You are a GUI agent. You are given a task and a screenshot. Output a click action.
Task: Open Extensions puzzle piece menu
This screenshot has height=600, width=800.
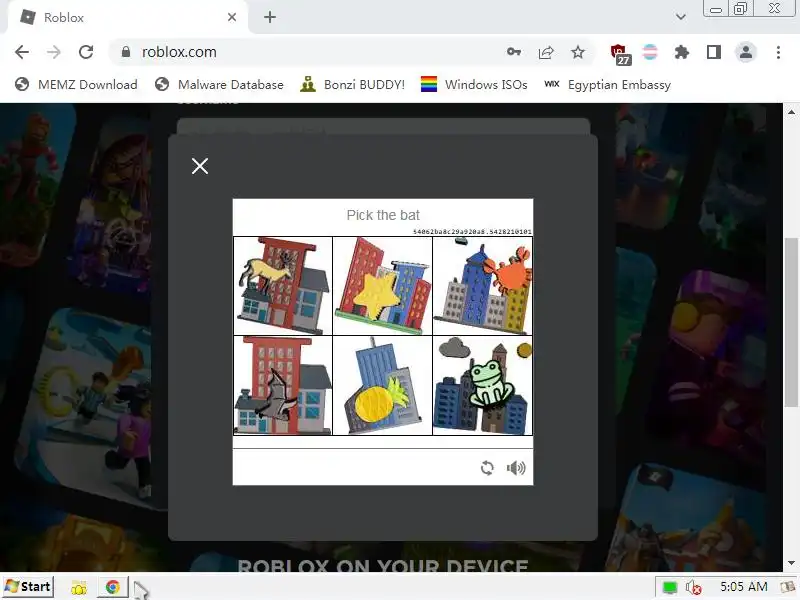click(x=682, y=52)
